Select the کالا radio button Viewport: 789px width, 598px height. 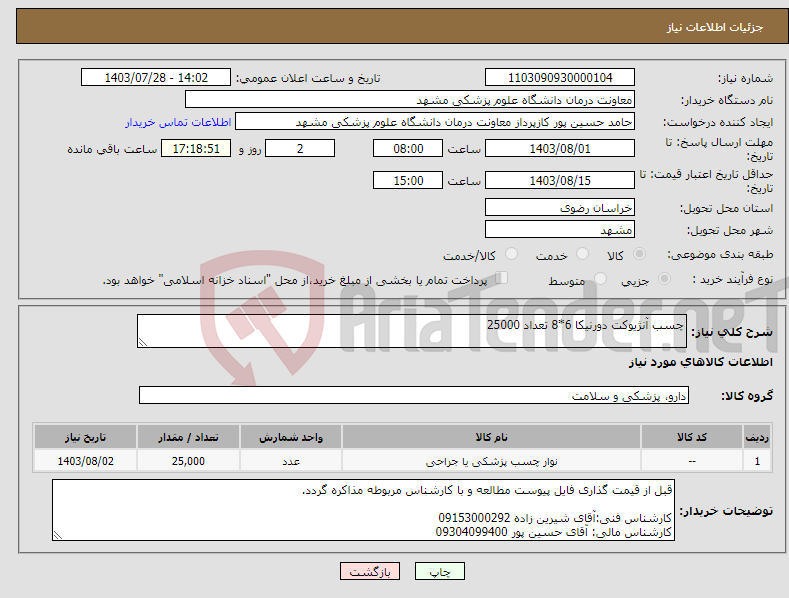pyautogui.click(x=639, y=254)
